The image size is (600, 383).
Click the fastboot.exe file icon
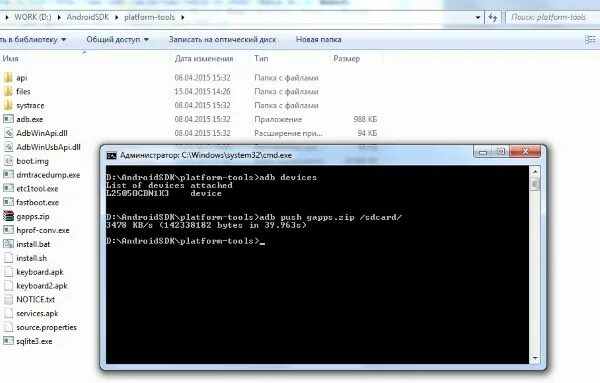[8, 202]
